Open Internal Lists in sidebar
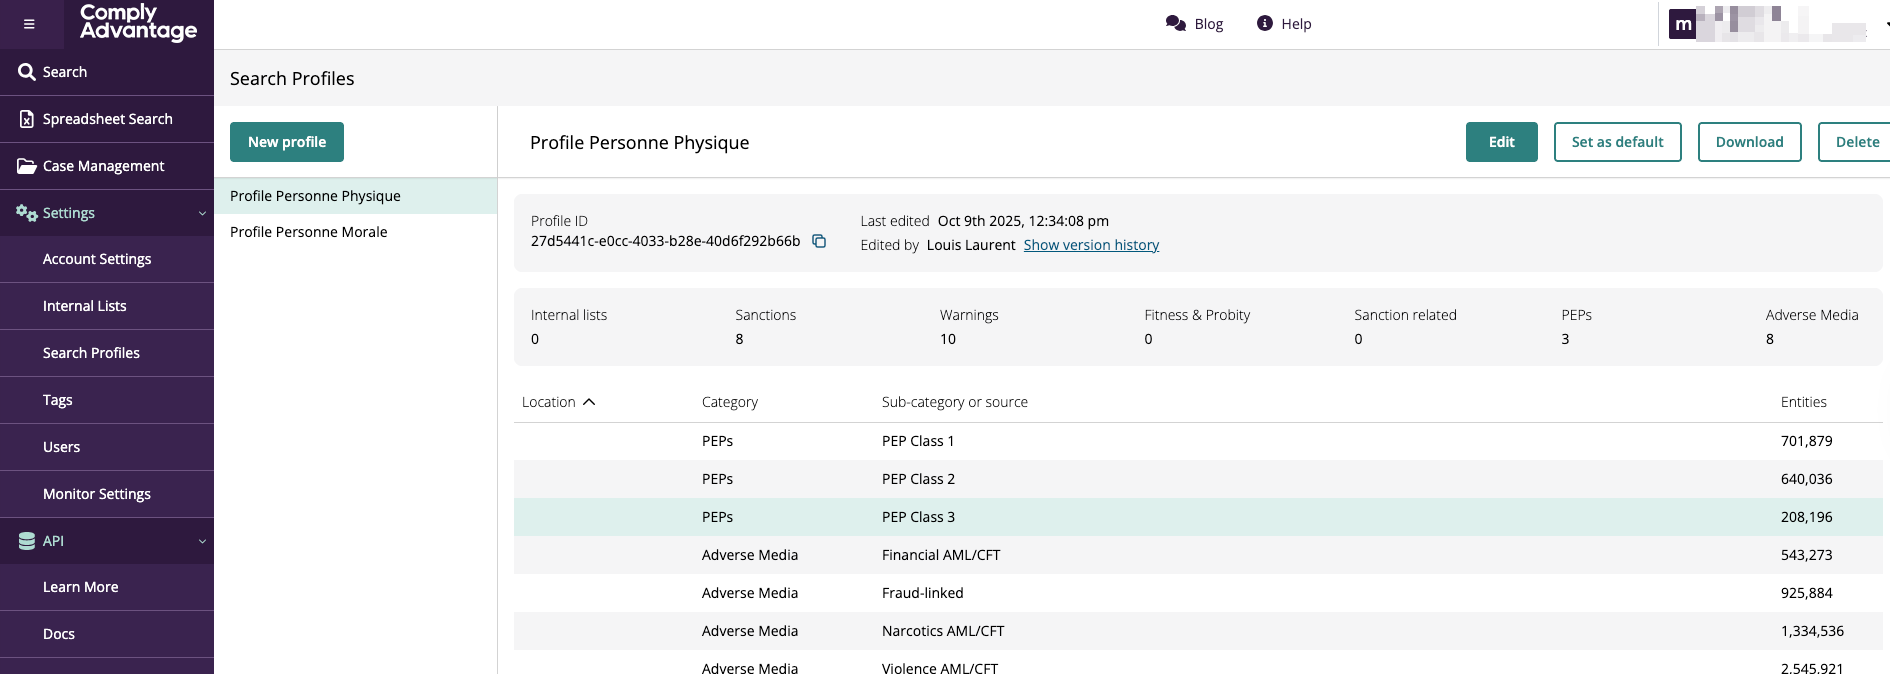 coord(85,306)
